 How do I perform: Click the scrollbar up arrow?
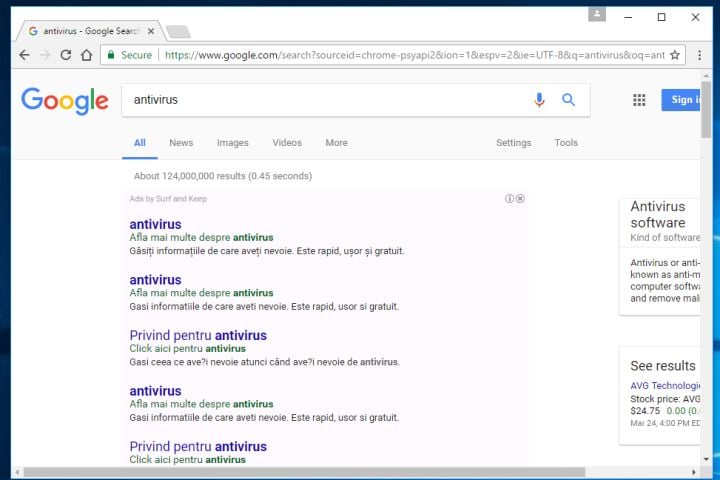click(706, 76)
